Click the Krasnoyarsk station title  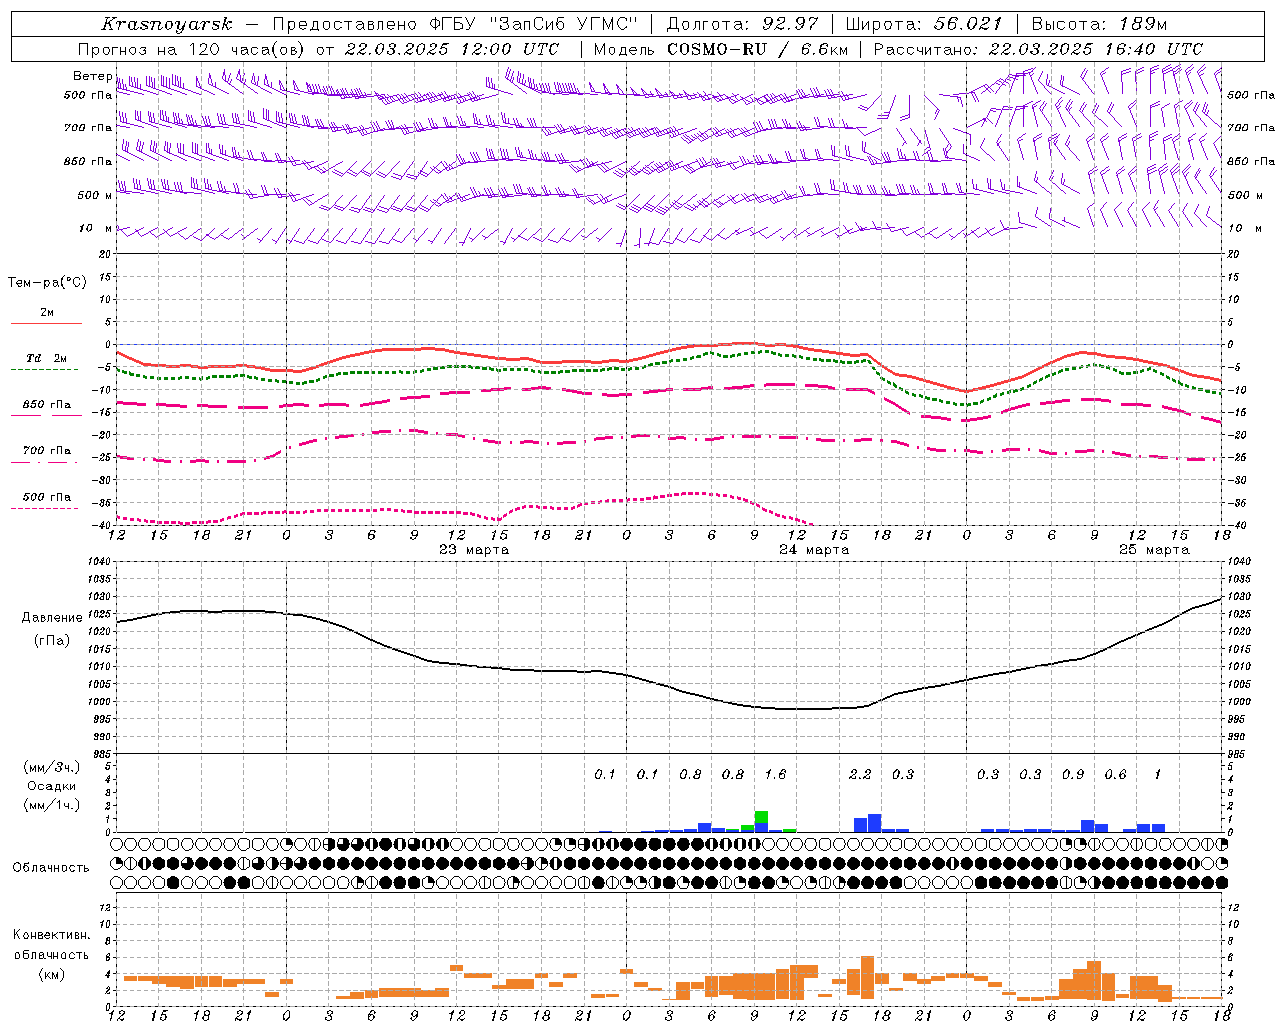point(167,24)
